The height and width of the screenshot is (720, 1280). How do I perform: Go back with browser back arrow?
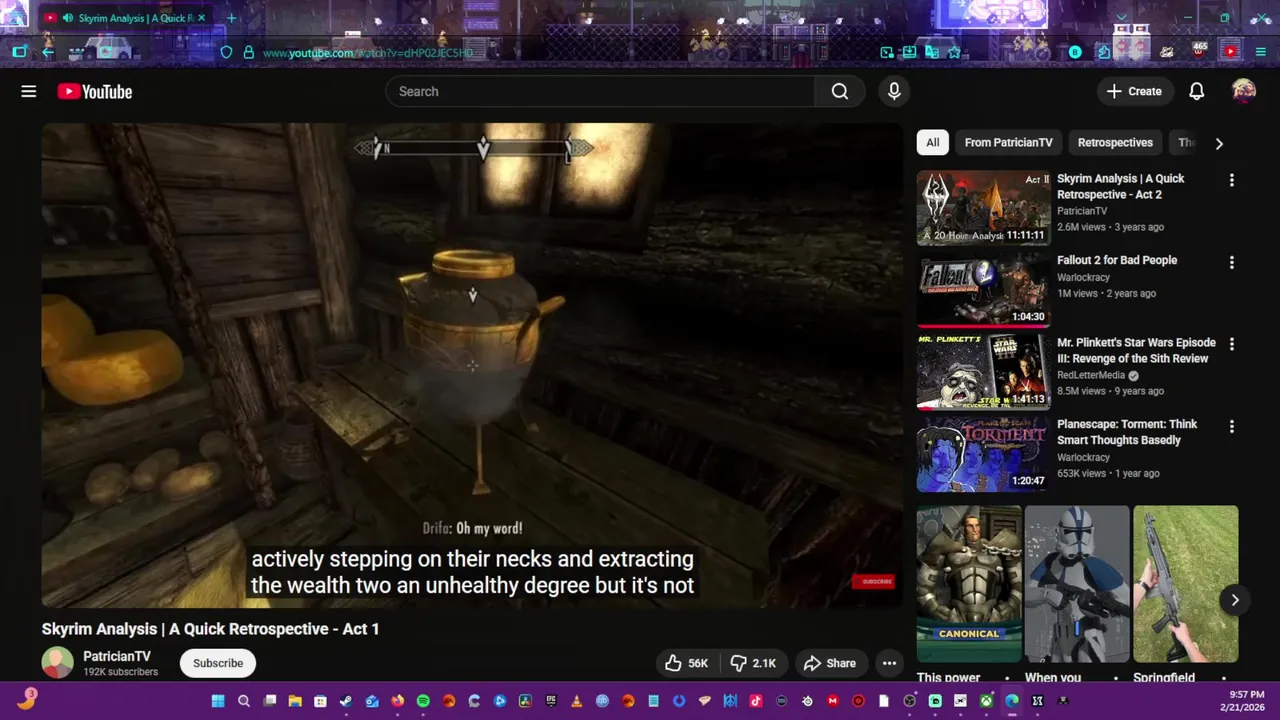(47, 52)
